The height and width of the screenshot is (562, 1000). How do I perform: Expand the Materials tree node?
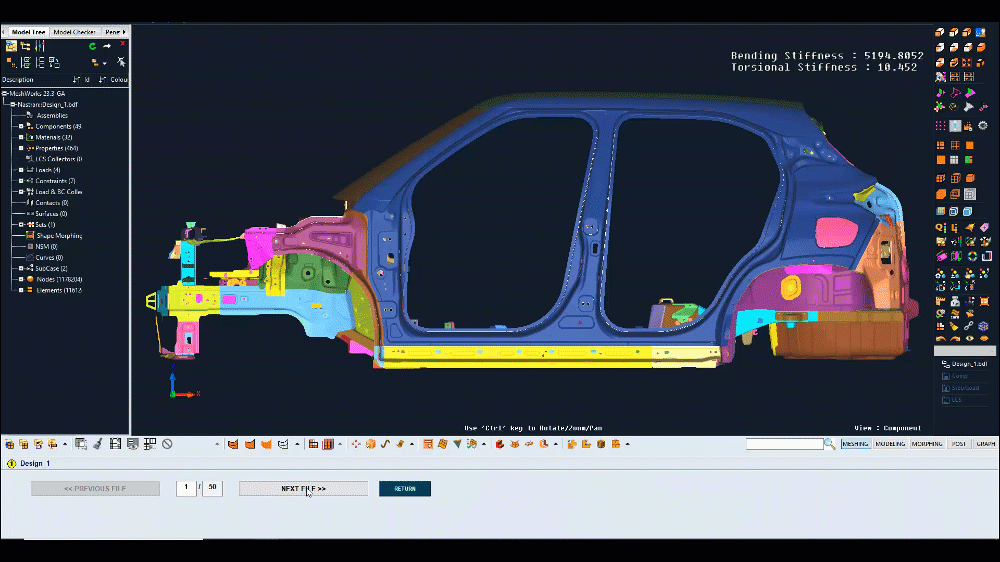point(20,138)
